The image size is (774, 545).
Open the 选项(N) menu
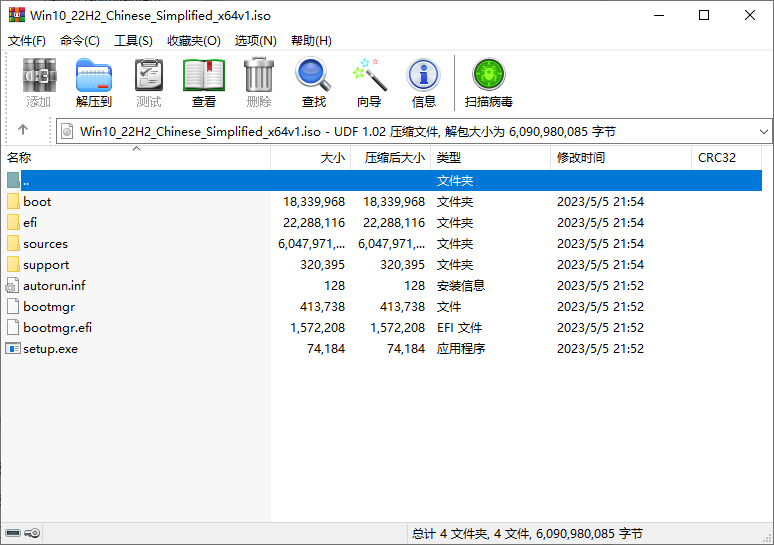click(x=255, y=40)
